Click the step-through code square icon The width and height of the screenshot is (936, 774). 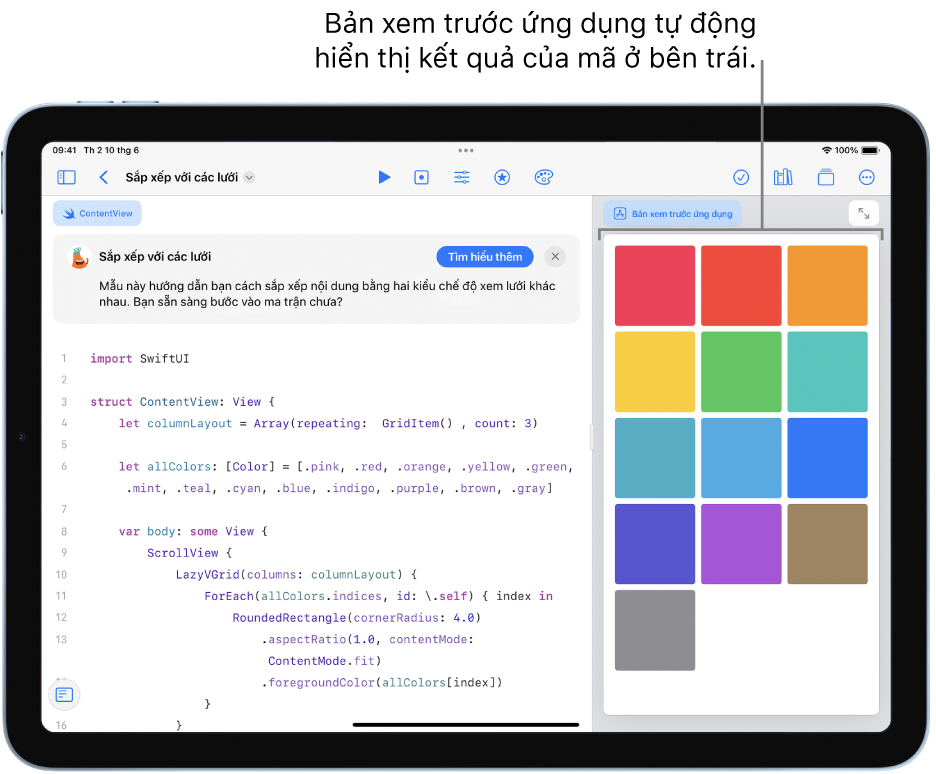pyautogui.click(x=421, y=177)
